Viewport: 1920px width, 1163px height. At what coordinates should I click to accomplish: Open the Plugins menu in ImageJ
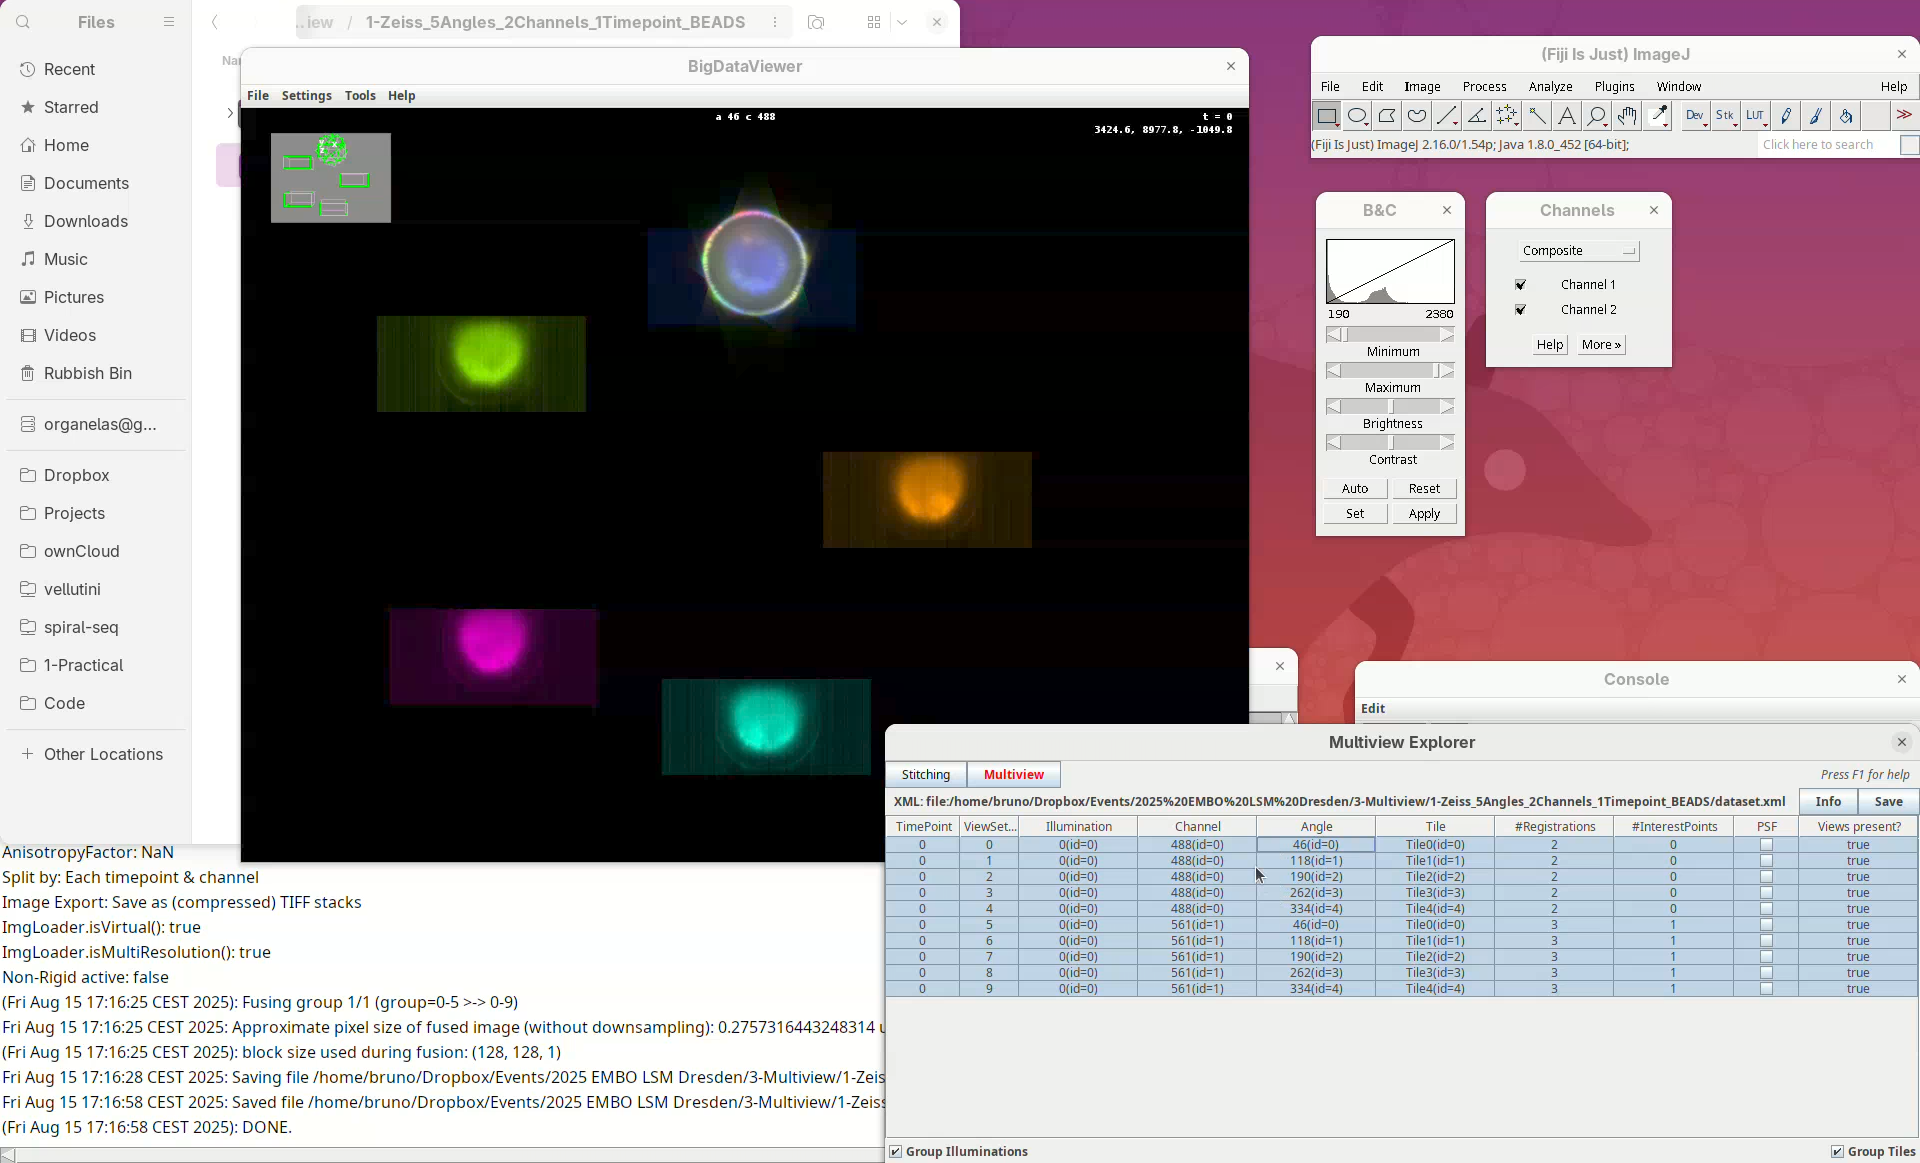[x=1614, y=87]
